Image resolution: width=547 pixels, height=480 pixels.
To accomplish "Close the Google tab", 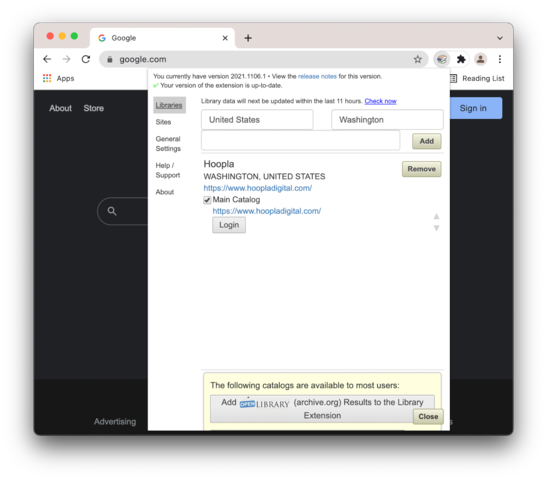I will tap(225, 38).
